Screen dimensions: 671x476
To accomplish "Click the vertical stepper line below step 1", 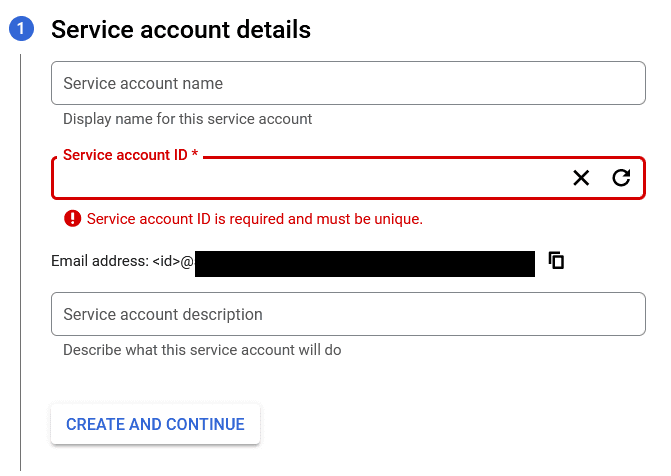I will coord(20,262).
